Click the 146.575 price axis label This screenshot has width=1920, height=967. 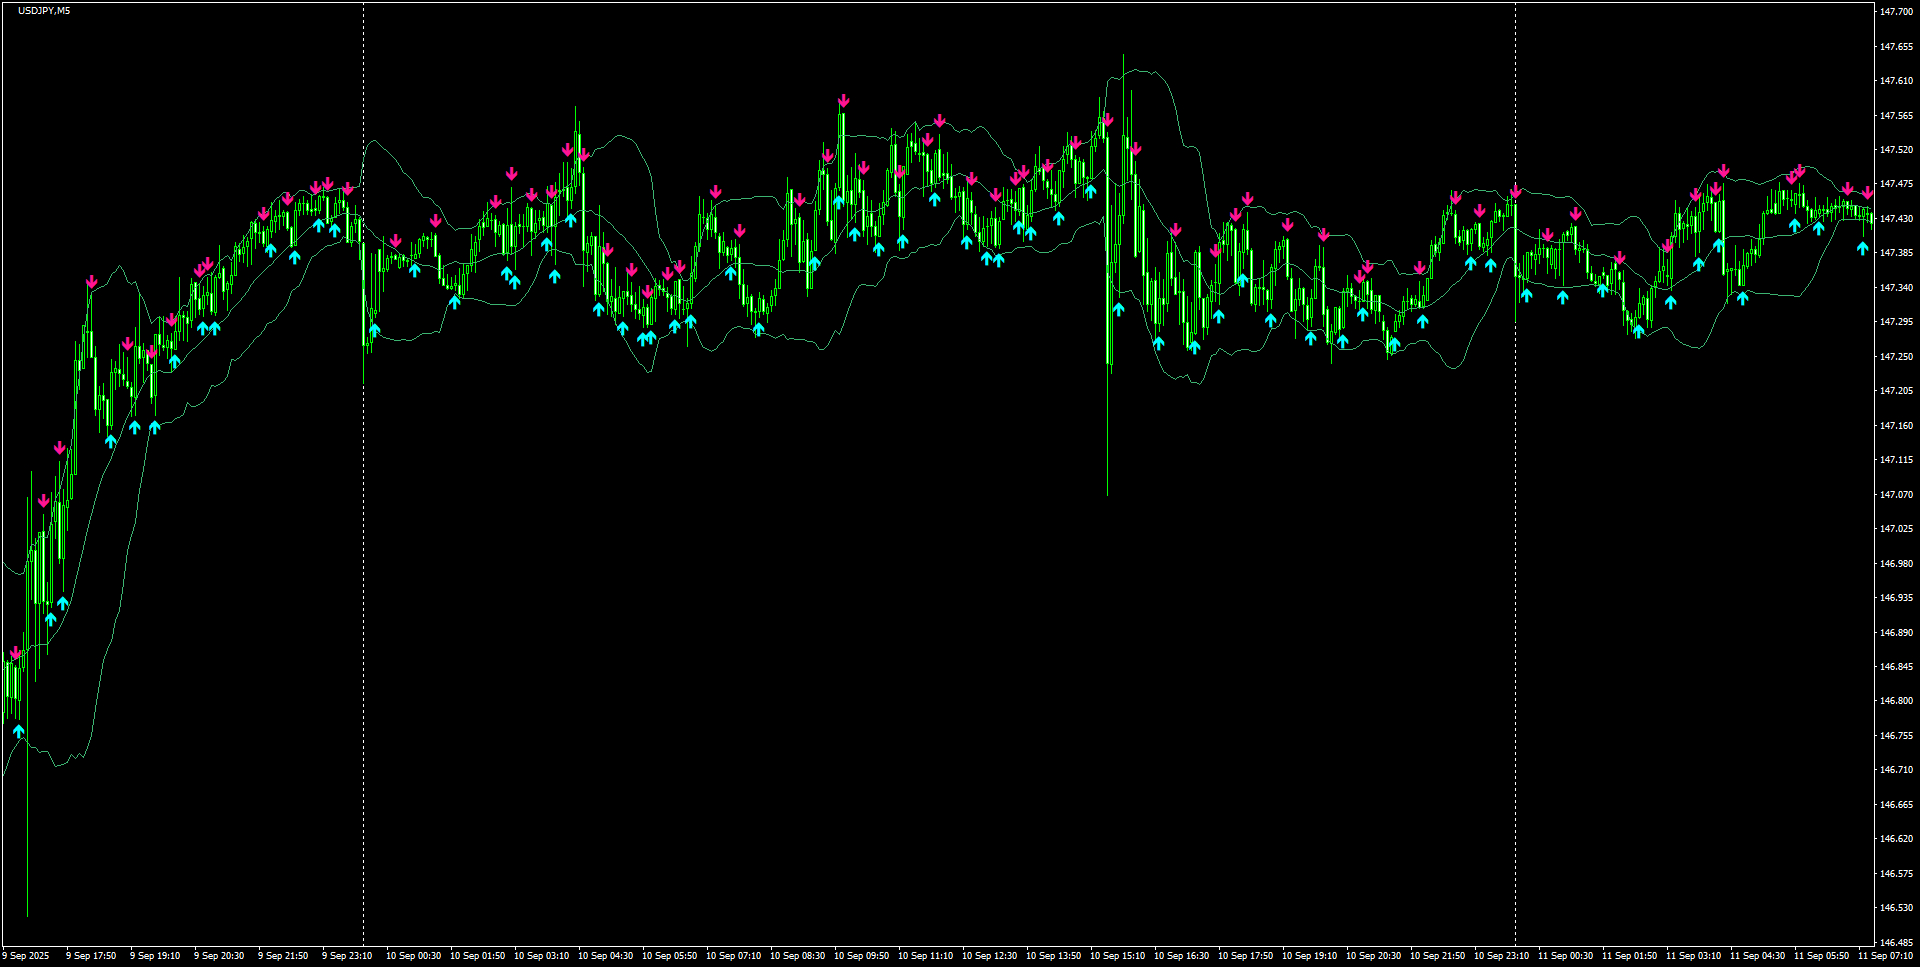(1896, 874)
